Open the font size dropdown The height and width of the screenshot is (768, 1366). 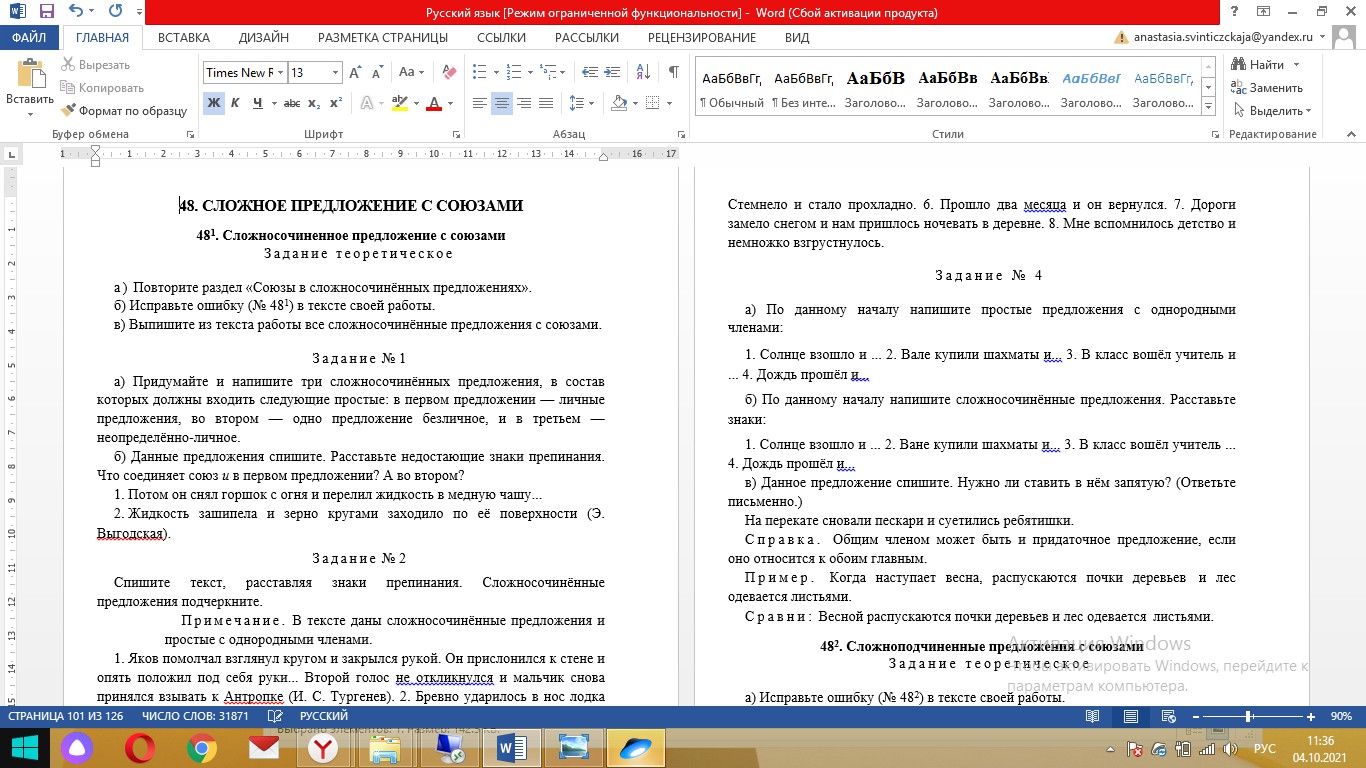point(333,73)
